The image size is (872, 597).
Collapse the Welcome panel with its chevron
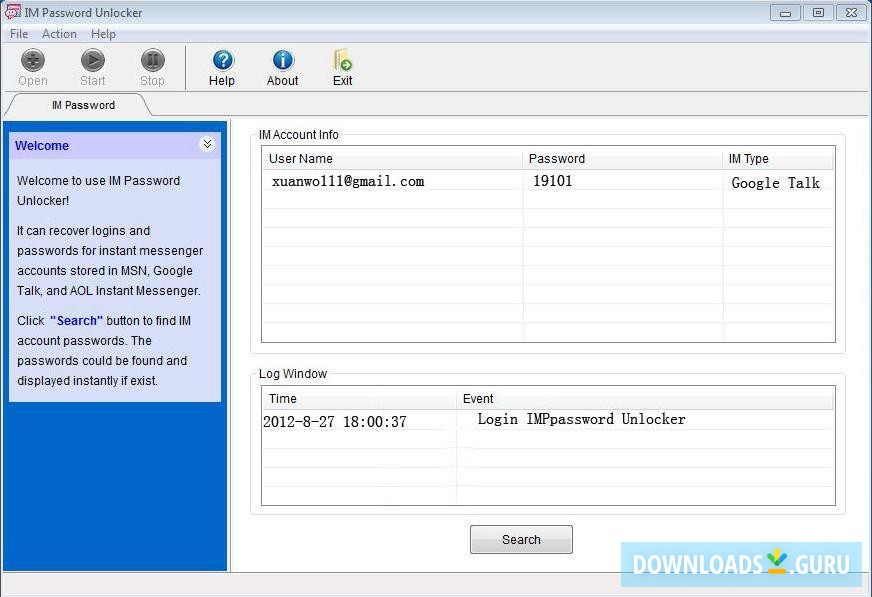tap(207, 144)
